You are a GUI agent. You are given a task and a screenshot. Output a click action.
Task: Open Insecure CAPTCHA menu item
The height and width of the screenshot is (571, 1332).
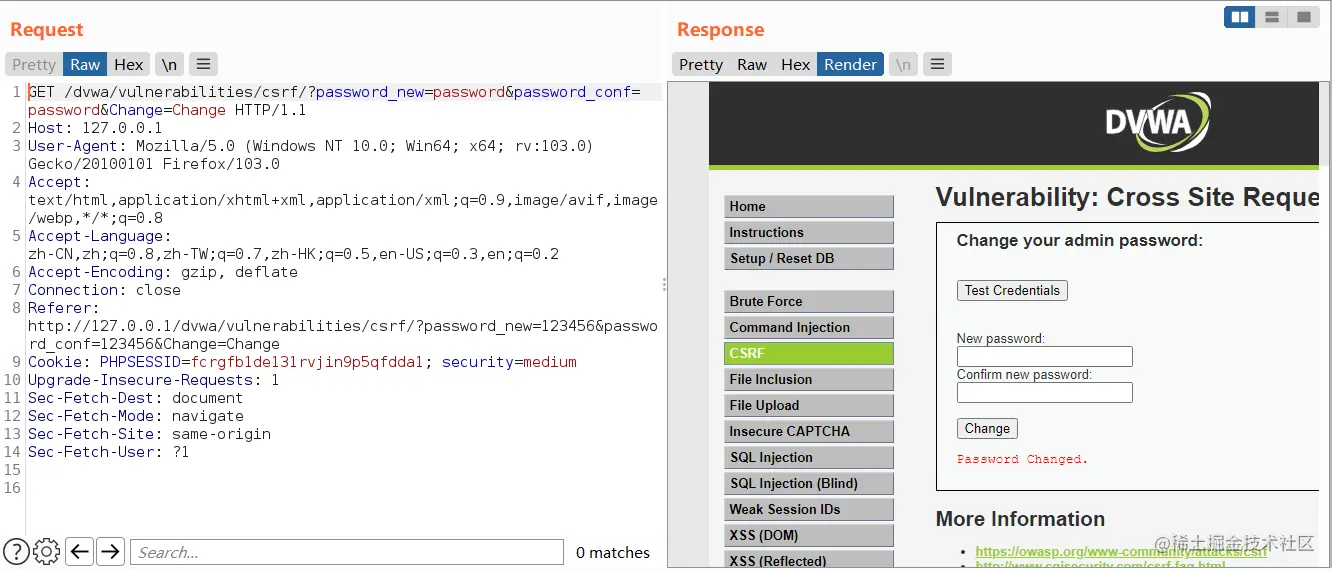coord(808,431)
